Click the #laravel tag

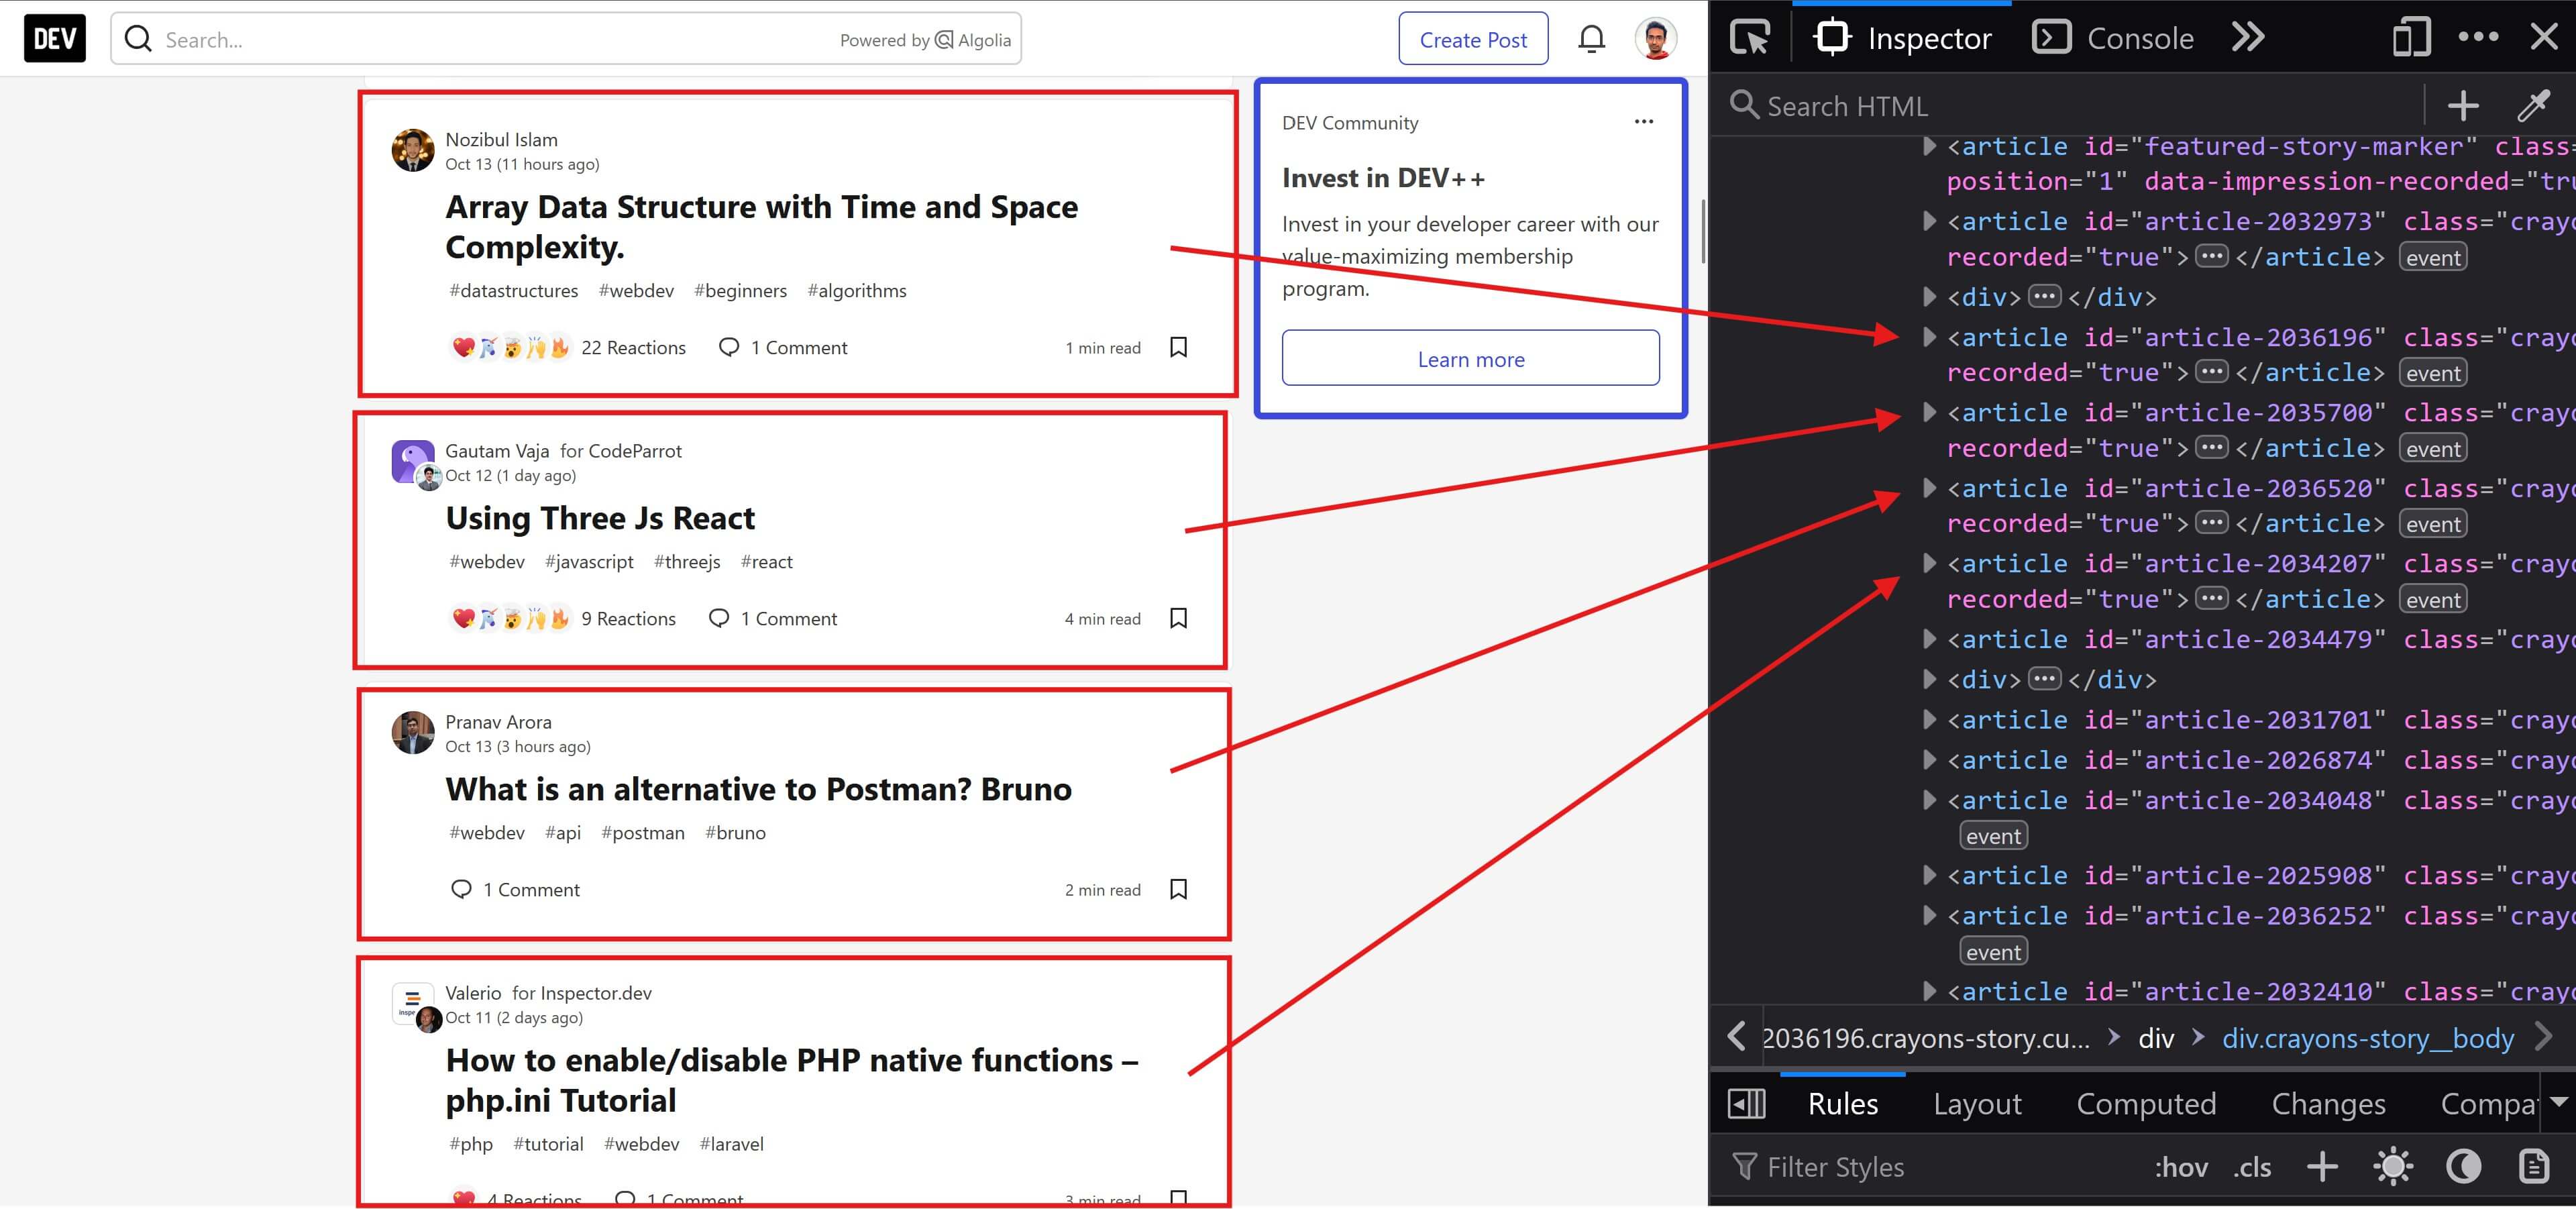tap(731, 1143)
